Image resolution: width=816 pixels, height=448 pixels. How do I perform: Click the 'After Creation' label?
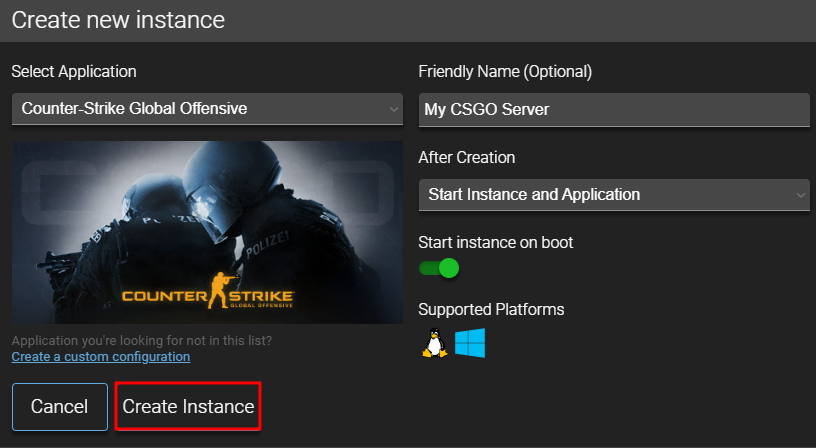pyautogui.click(x=467, y=158)
